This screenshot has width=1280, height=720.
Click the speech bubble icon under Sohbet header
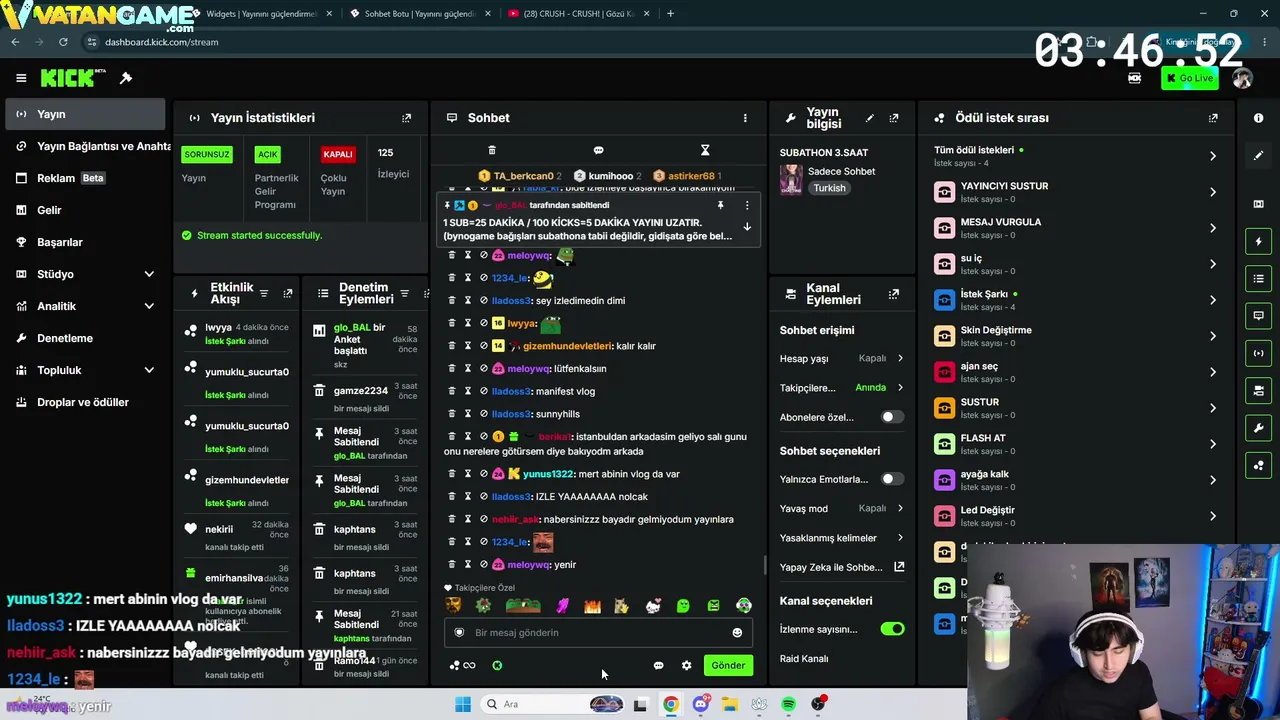point(598,150)
